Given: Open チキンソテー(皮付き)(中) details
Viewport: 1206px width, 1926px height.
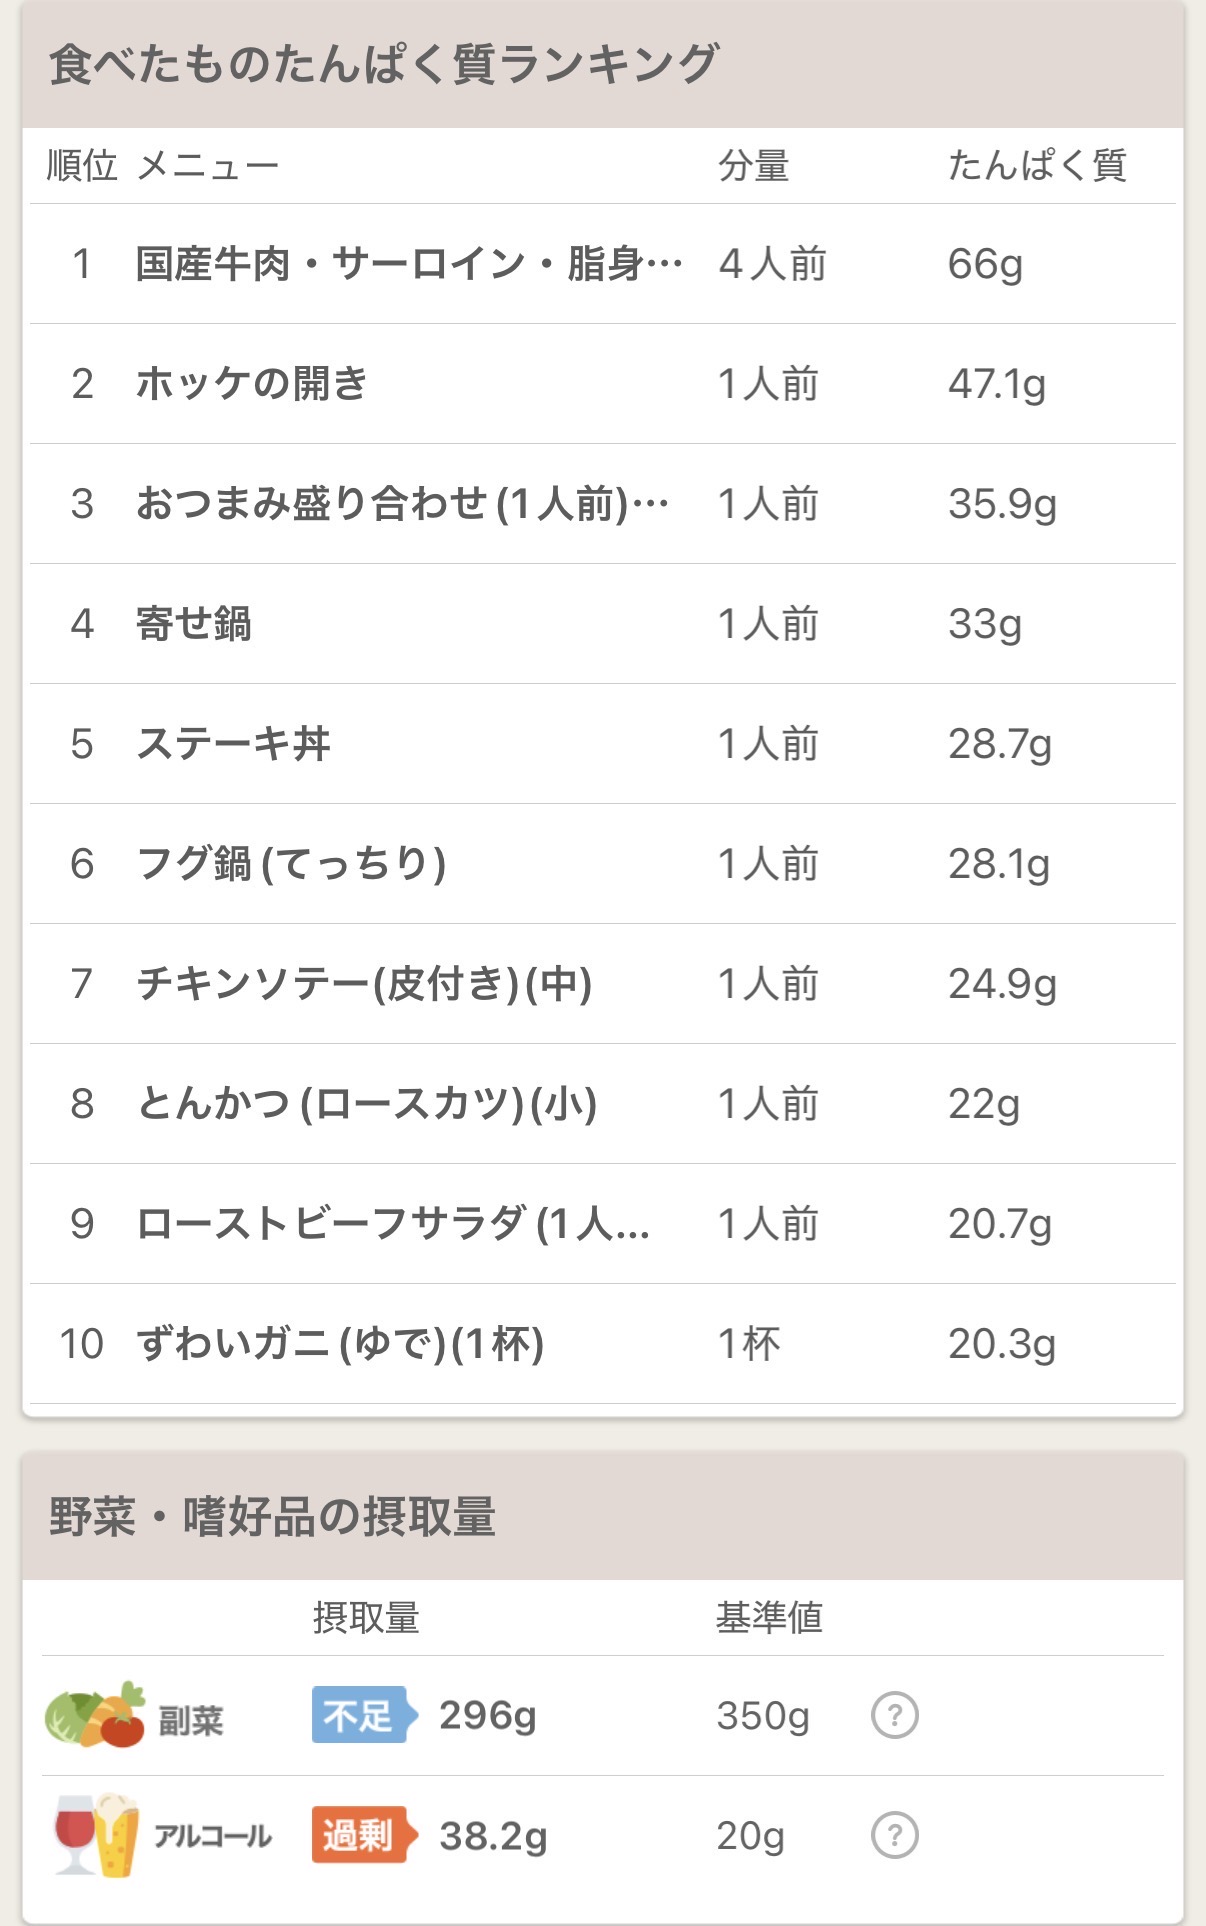Looking at the screenshot, I should point(364,984).
